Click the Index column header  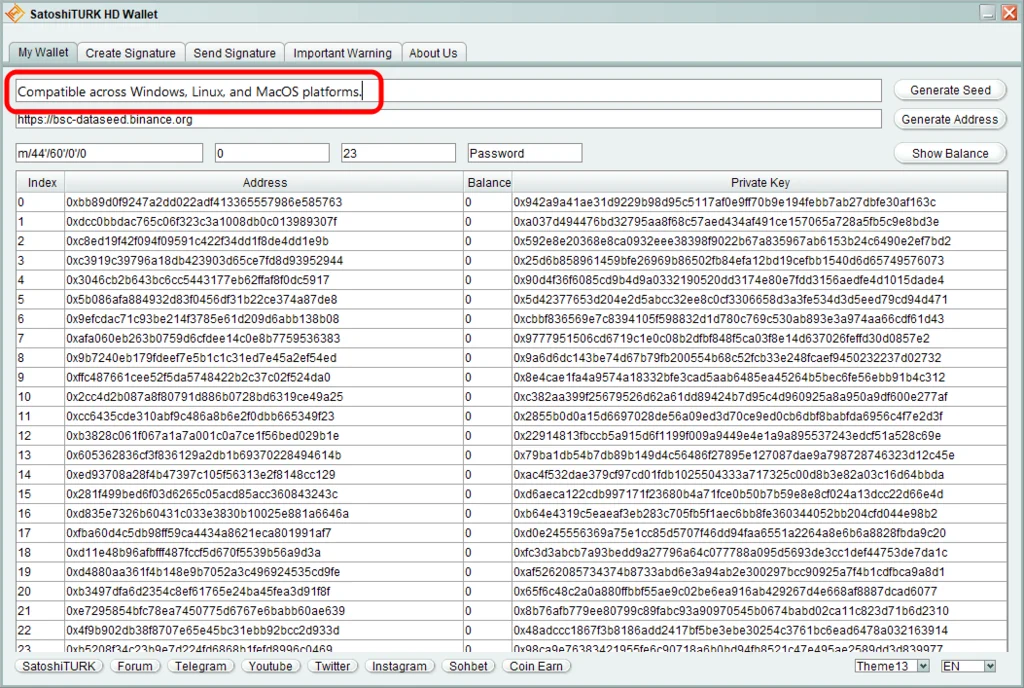click(x=42, y=183)
